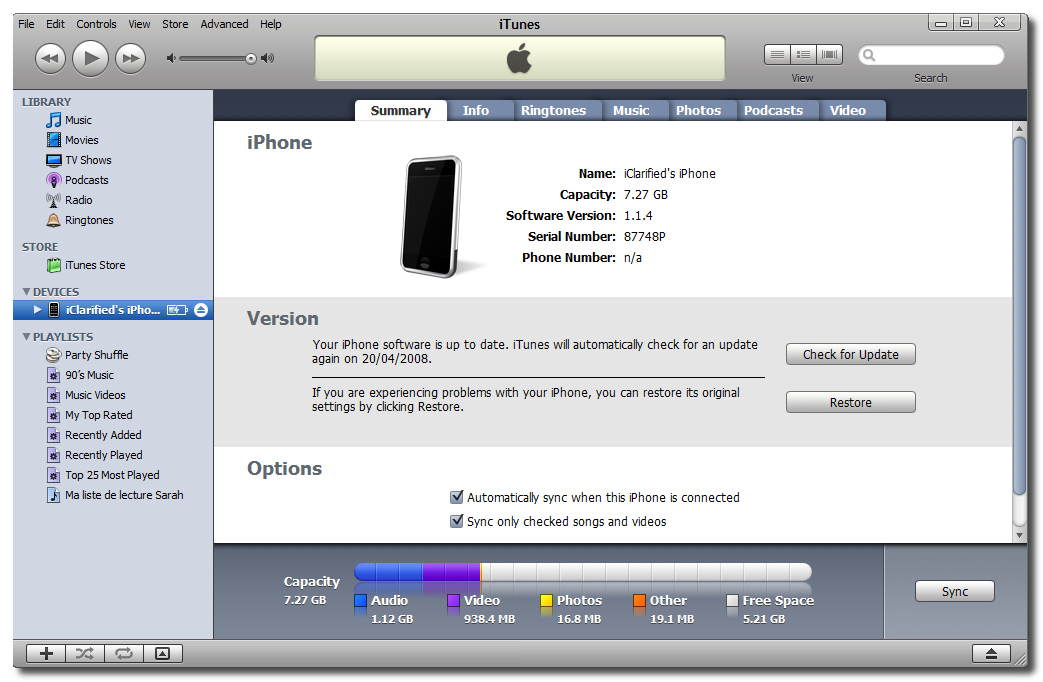
Task: Open the Help menu
Action: pyautogui.click(x=271, y=24)
